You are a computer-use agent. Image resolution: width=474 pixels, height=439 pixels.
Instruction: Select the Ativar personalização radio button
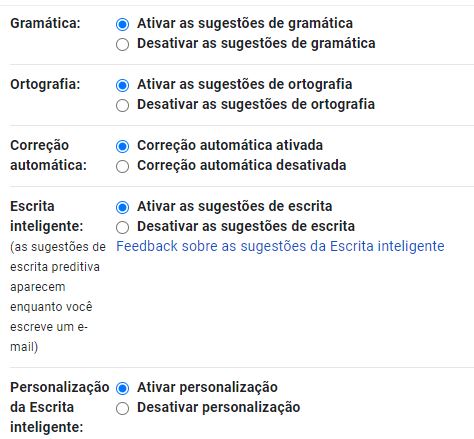pos(122,388)
